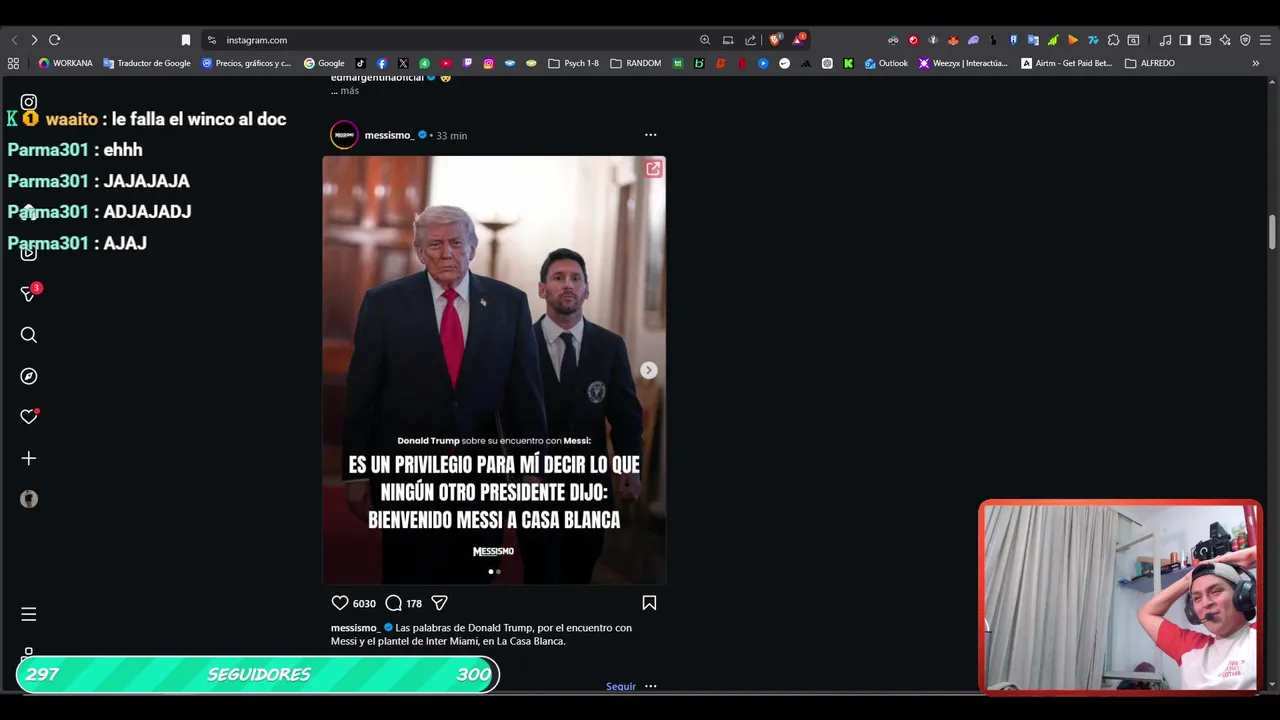Click messismo_ username in the caption
Screen dimensions: 1280x720
coord(355,628)
